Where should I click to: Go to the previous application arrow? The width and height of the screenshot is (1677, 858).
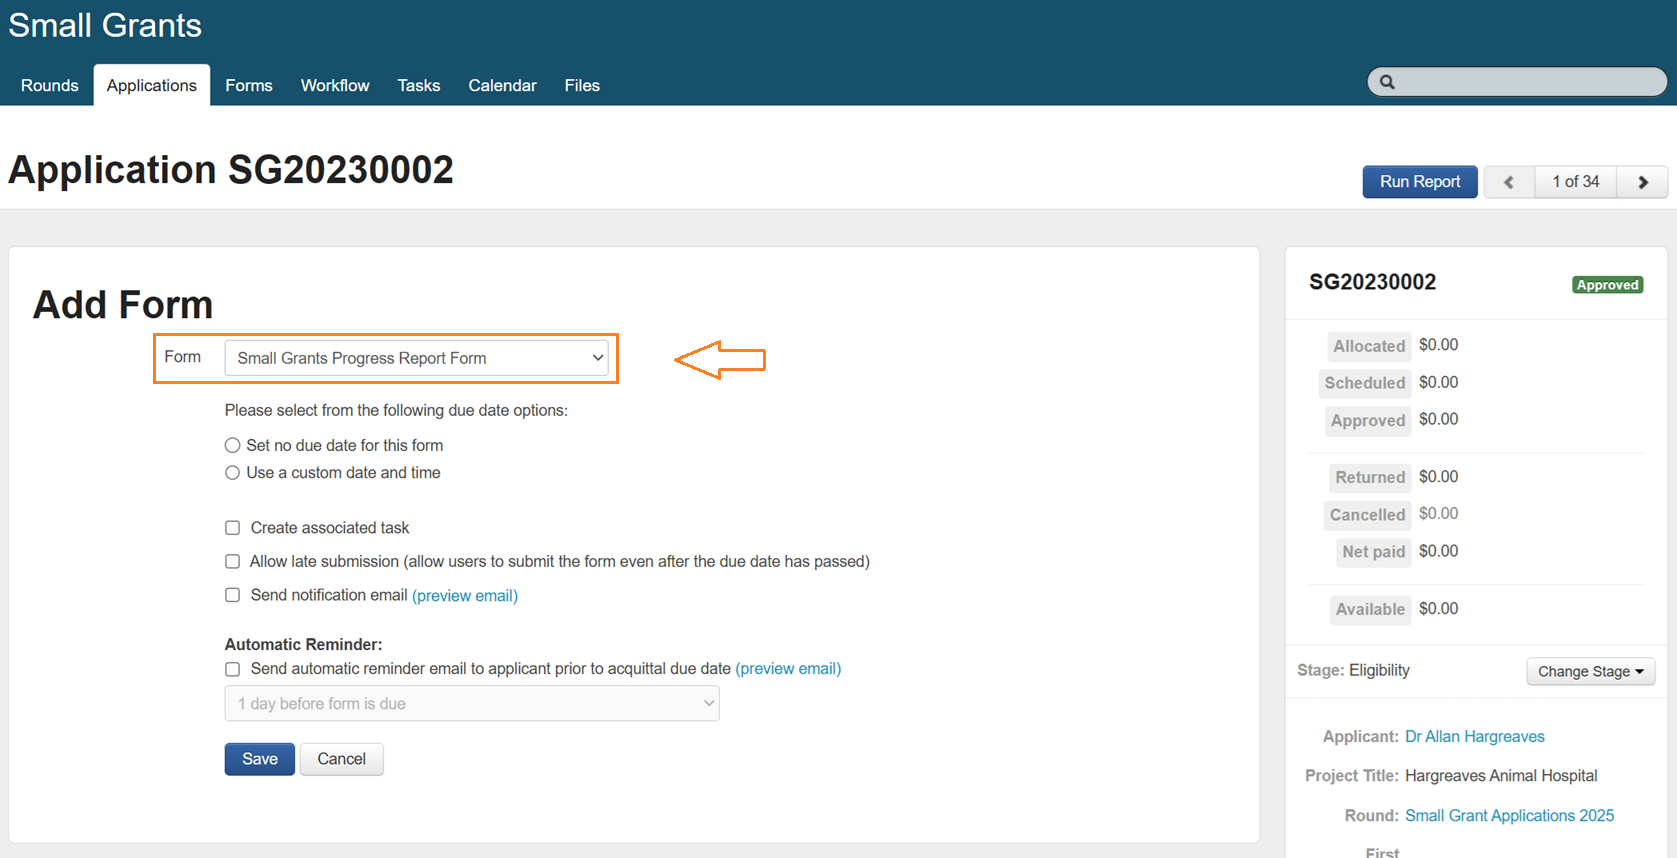[1509, 182]
